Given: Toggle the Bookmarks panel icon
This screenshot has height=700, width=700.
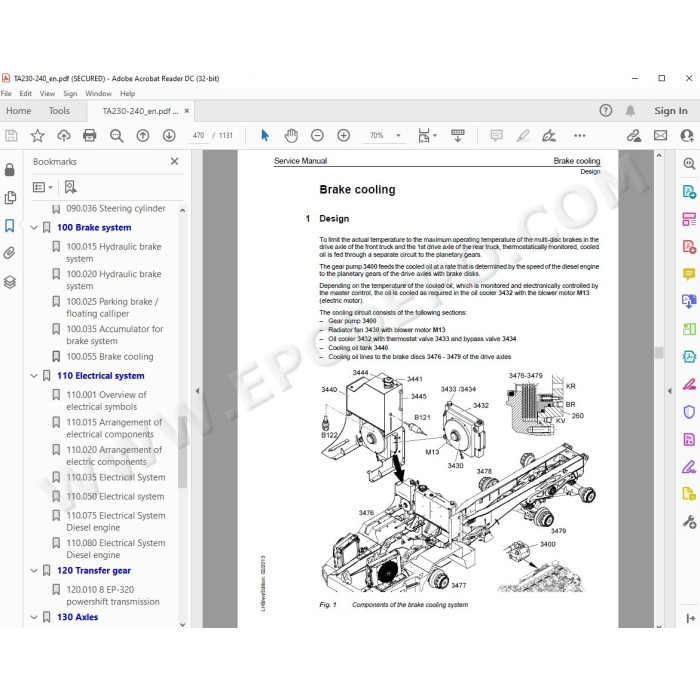Looking at the screenshot, I should [x=10, y=225].
